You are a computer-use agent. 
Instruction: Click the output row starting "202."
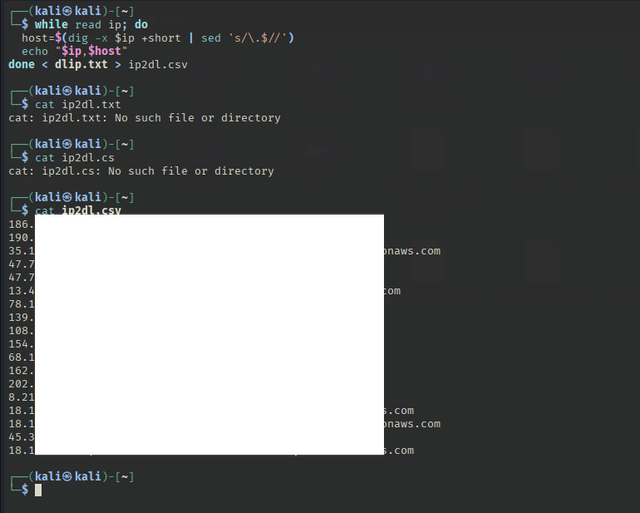(22, 384)
